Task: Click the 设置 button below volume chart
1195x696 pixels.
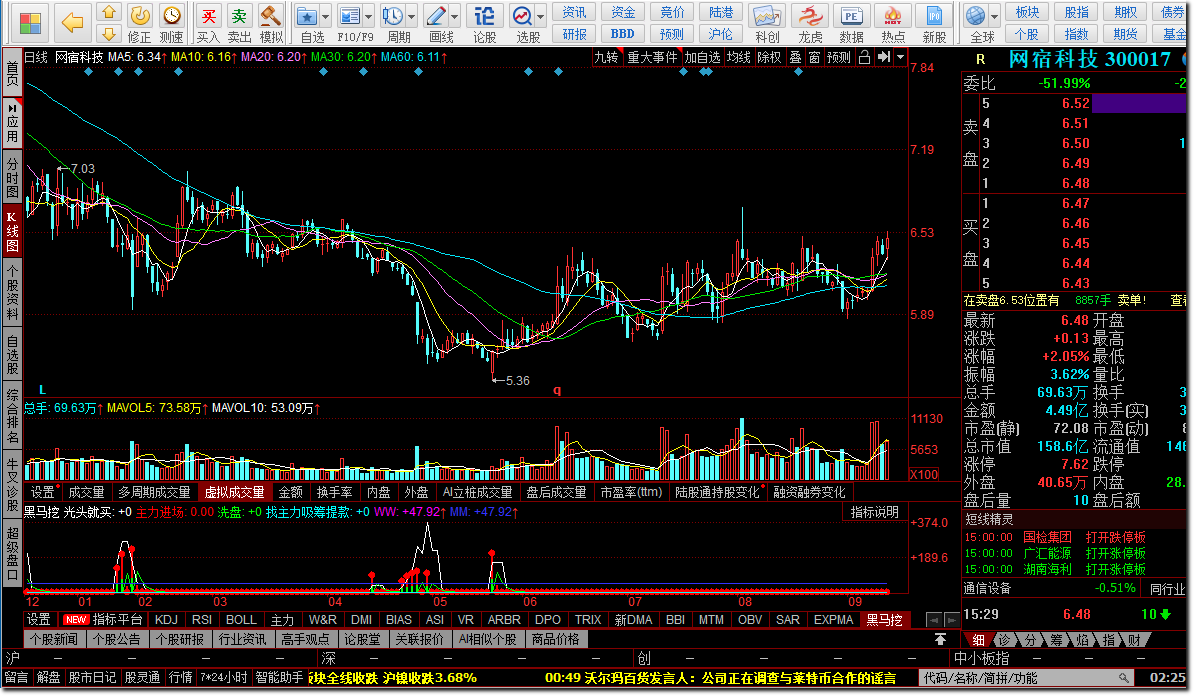Action: point(43,492)
